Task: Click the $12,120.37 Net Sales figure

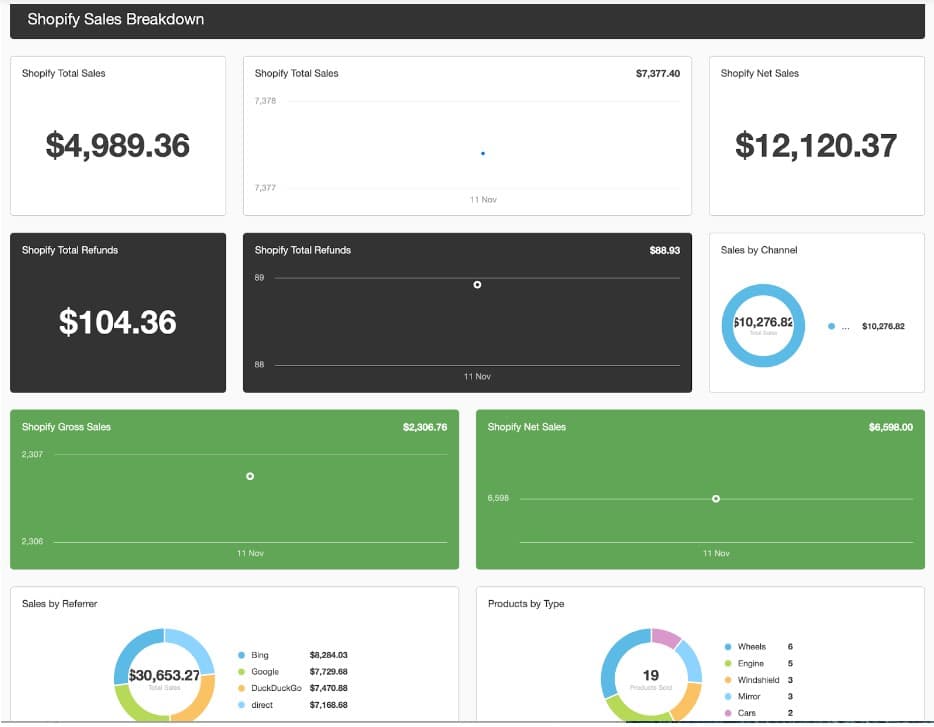Action: [x=815, y=146]
